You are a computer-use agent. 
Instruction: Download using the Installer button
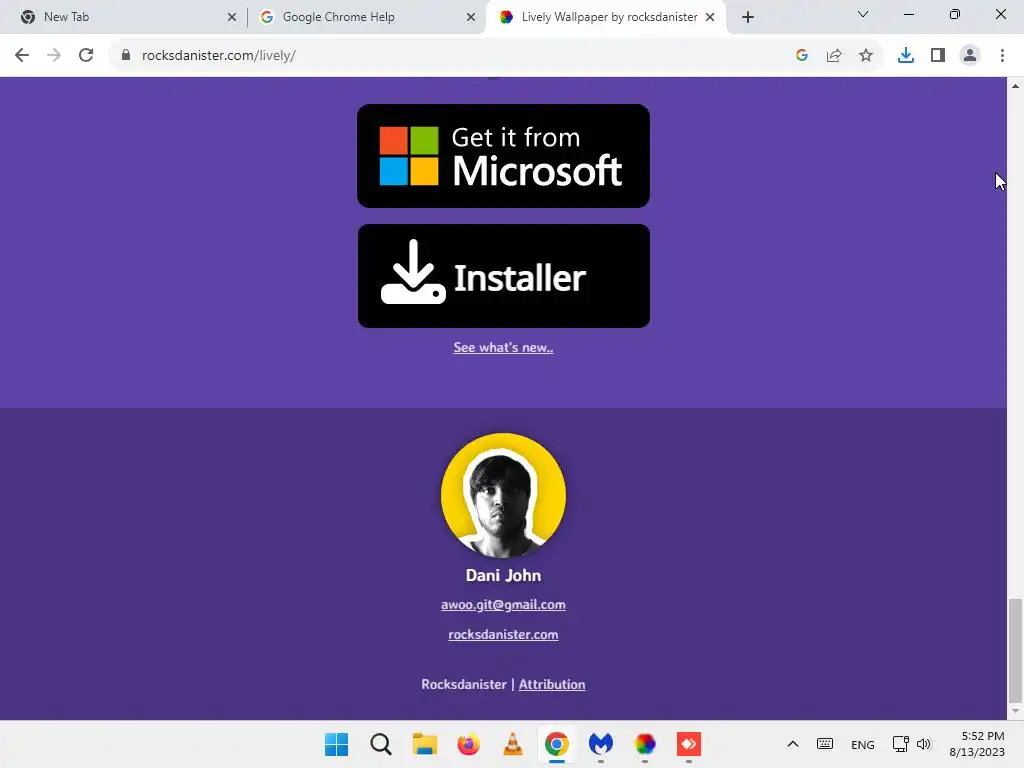tap(504, 276)
